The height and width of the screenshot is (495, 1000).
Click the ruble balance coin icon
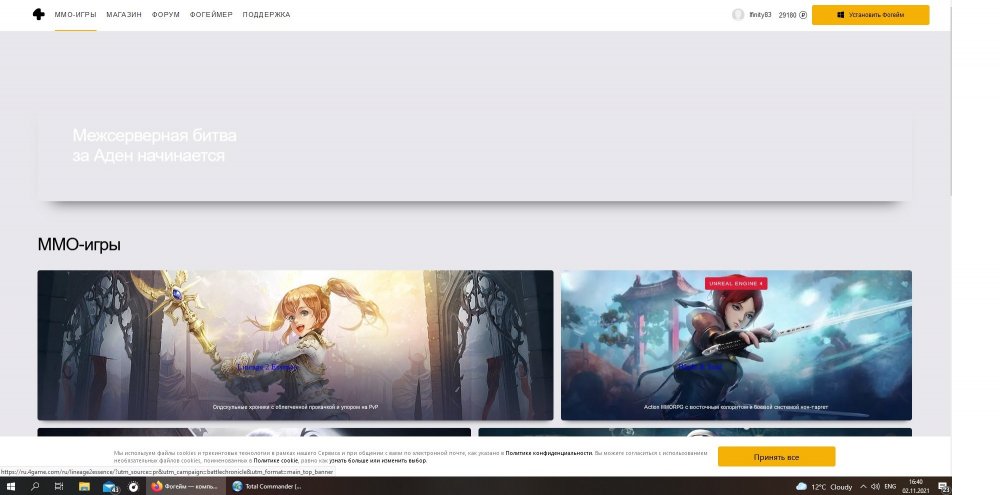pos(803,15)
